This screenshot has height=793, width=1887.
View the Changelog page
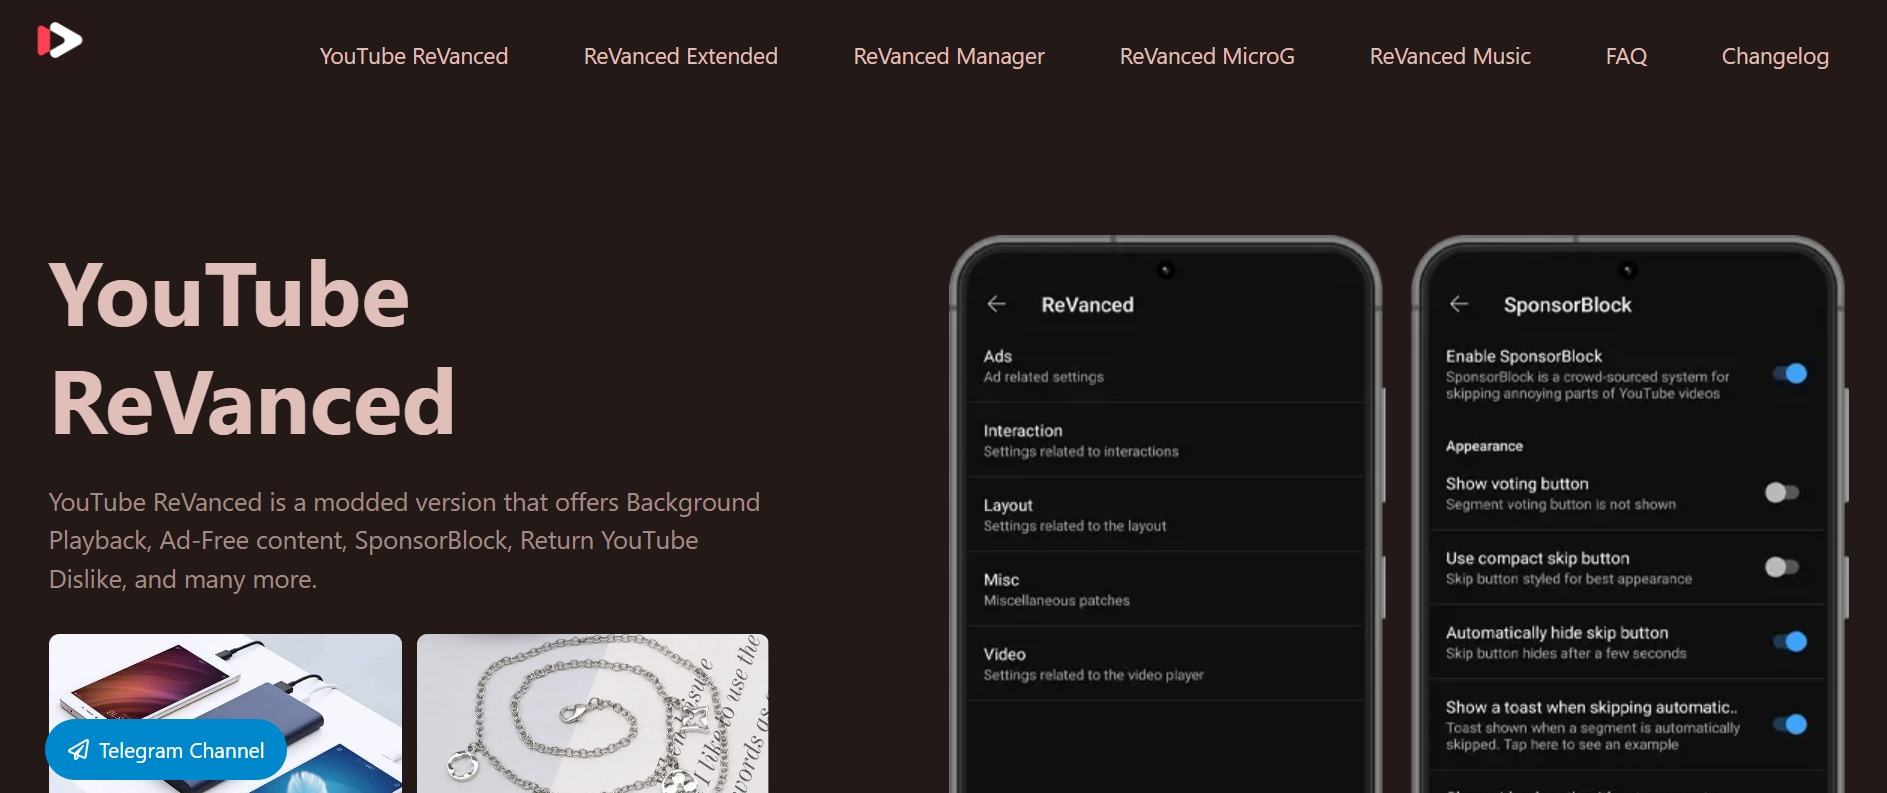1775,56
